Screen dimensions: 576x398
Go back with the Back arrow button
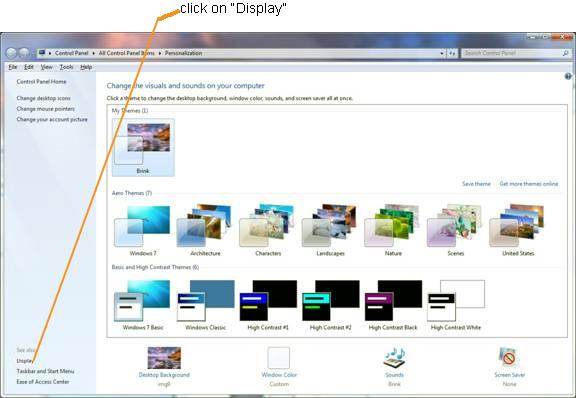11,53
